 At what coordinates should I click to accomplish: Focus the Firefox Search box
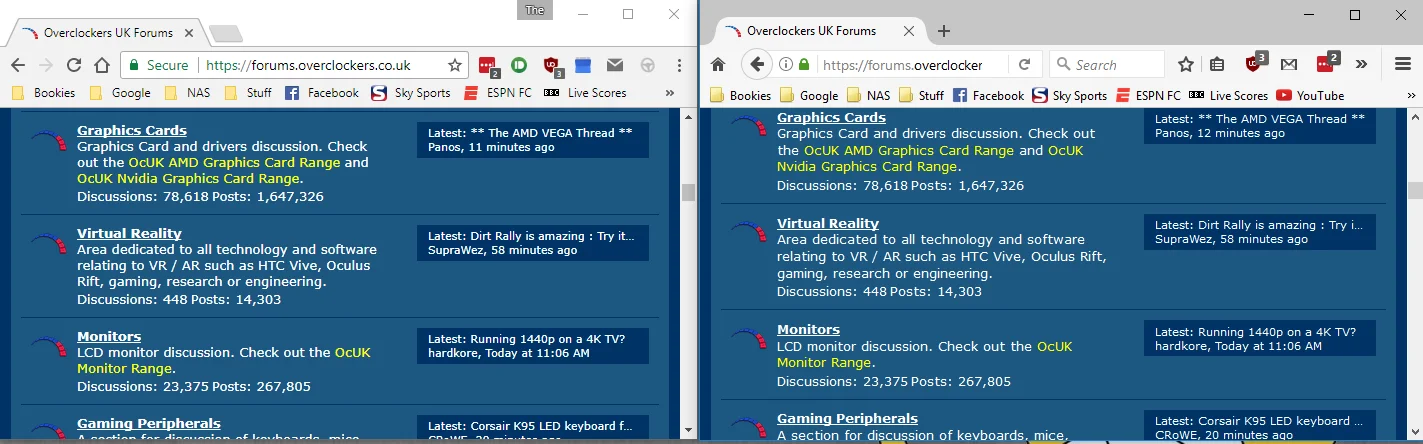pyautogui.click(x=1107, y=64)
